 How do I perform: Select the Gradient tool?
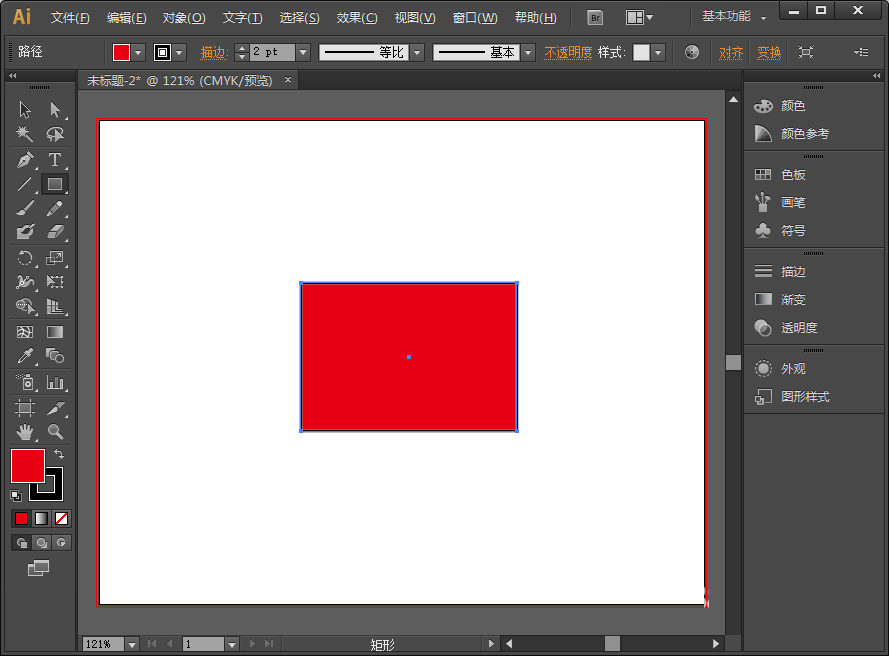coord(55,332)
